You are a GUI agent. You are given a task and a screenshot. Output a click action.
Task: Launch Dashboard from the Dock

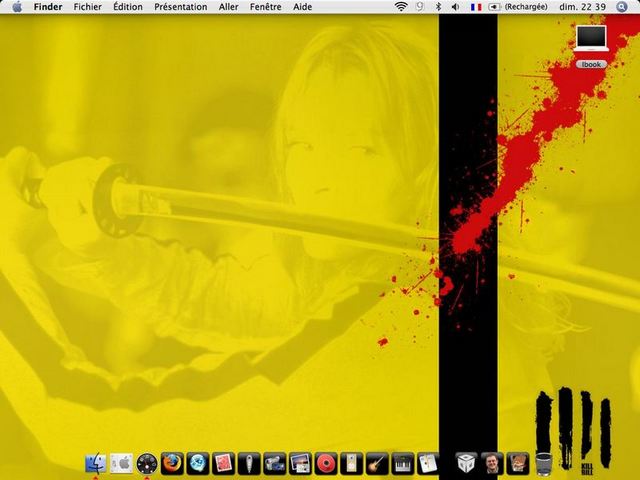pos(147,463)
